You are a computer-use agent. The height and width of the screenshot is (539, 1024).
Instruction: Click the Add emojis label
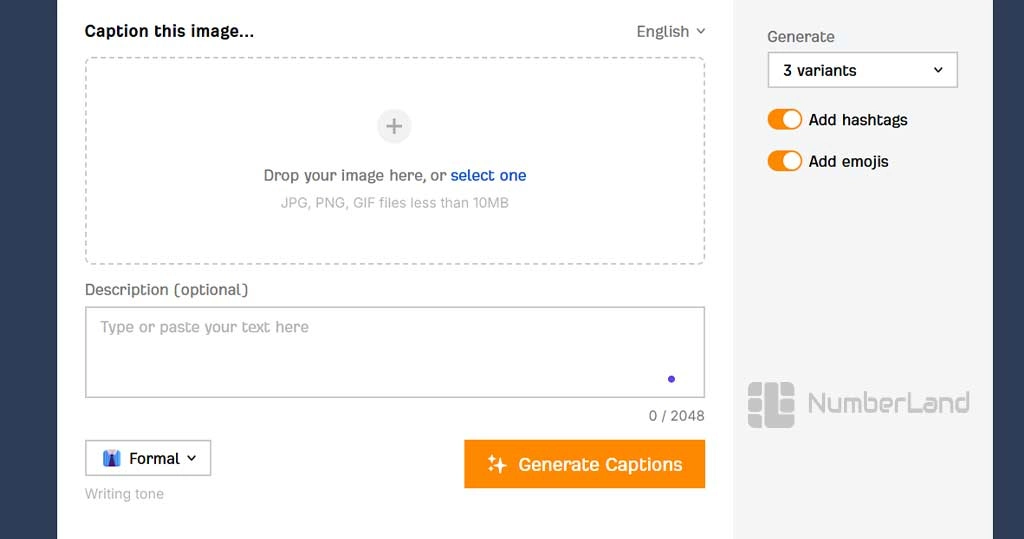pyautogui.click(x=848, y=161)
